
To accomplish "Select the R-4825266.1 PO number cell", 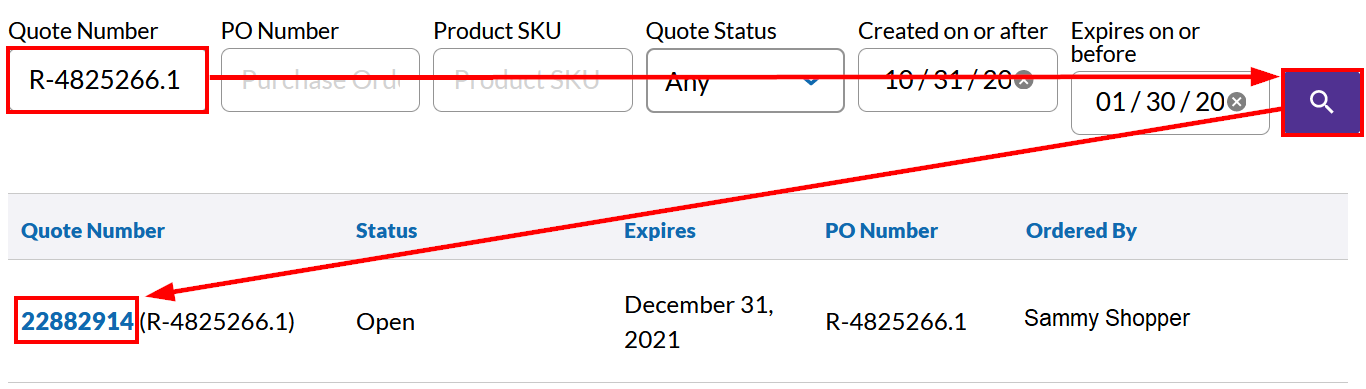I will [896, 322].
